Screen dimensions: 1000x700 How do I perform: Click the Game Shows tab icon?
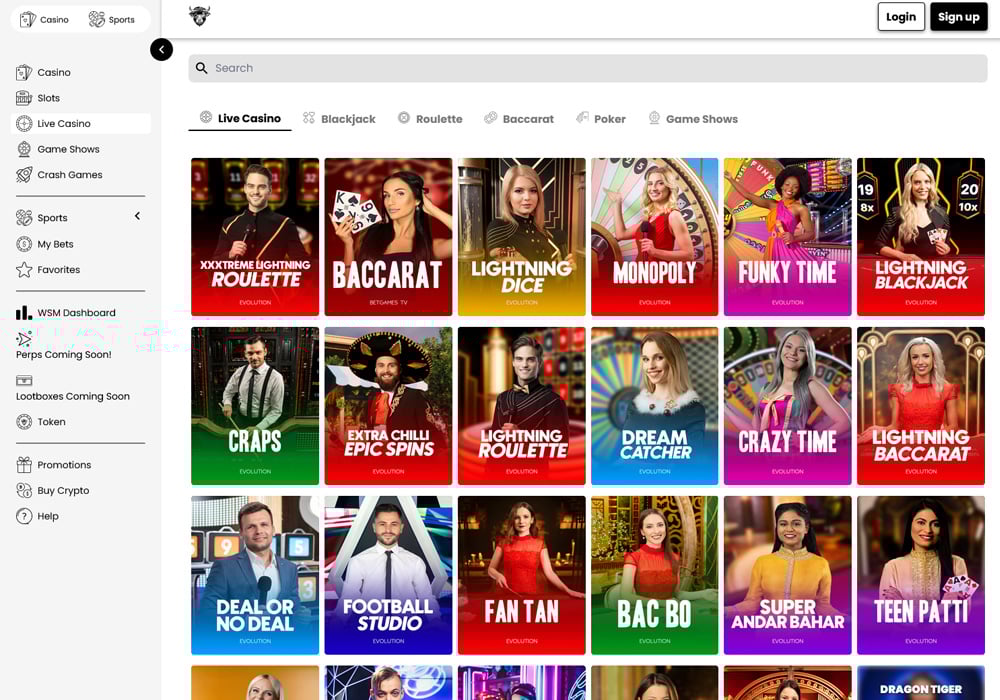[654, 118]
